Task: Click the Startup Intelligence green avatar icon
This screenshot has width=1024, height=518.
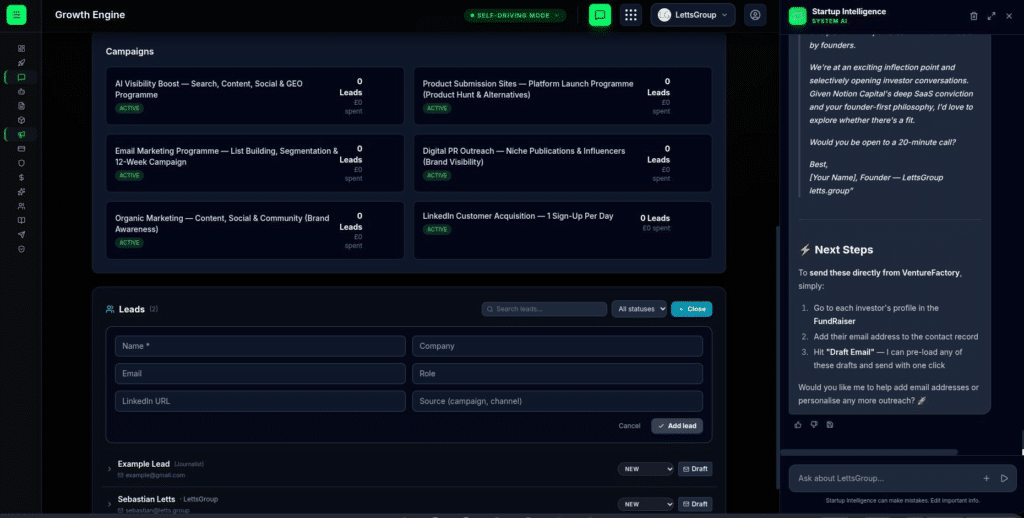Action: click(x=797, y=16)
